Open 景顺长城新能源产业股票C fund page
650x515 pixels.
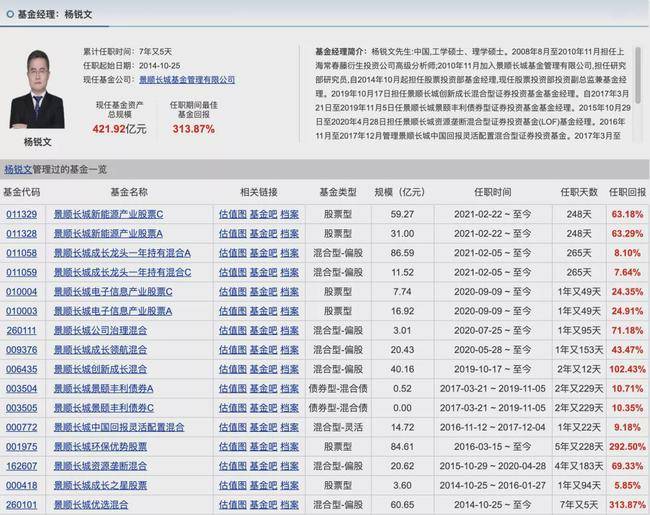[109, 214]
